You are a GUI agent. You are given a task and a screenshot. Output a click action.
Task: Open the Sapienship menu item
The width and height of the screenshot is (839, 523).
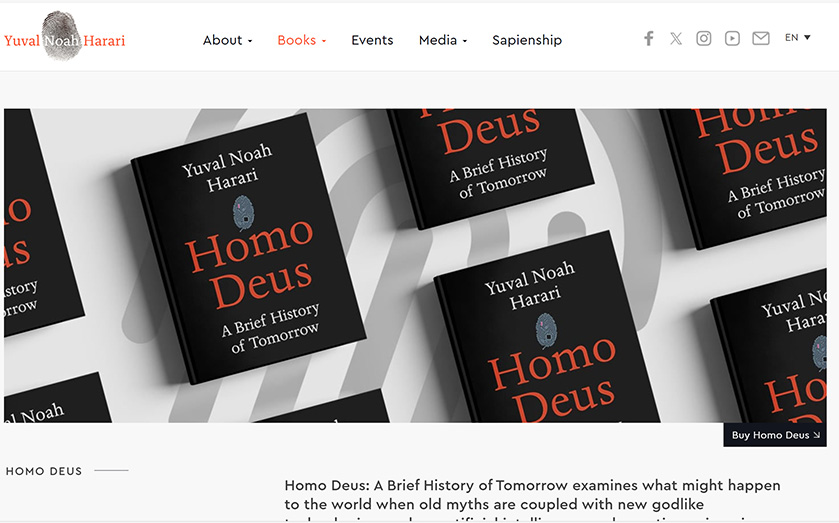pyautogui.click(x=527, y=40)
